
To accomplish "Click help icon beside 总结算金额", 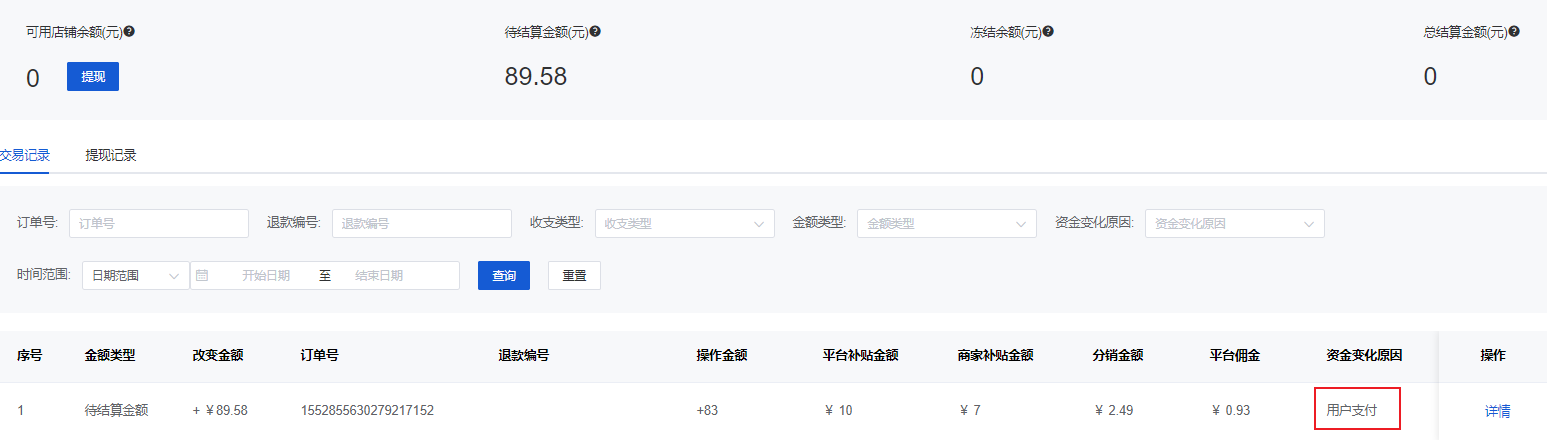I will point(1514,32).
